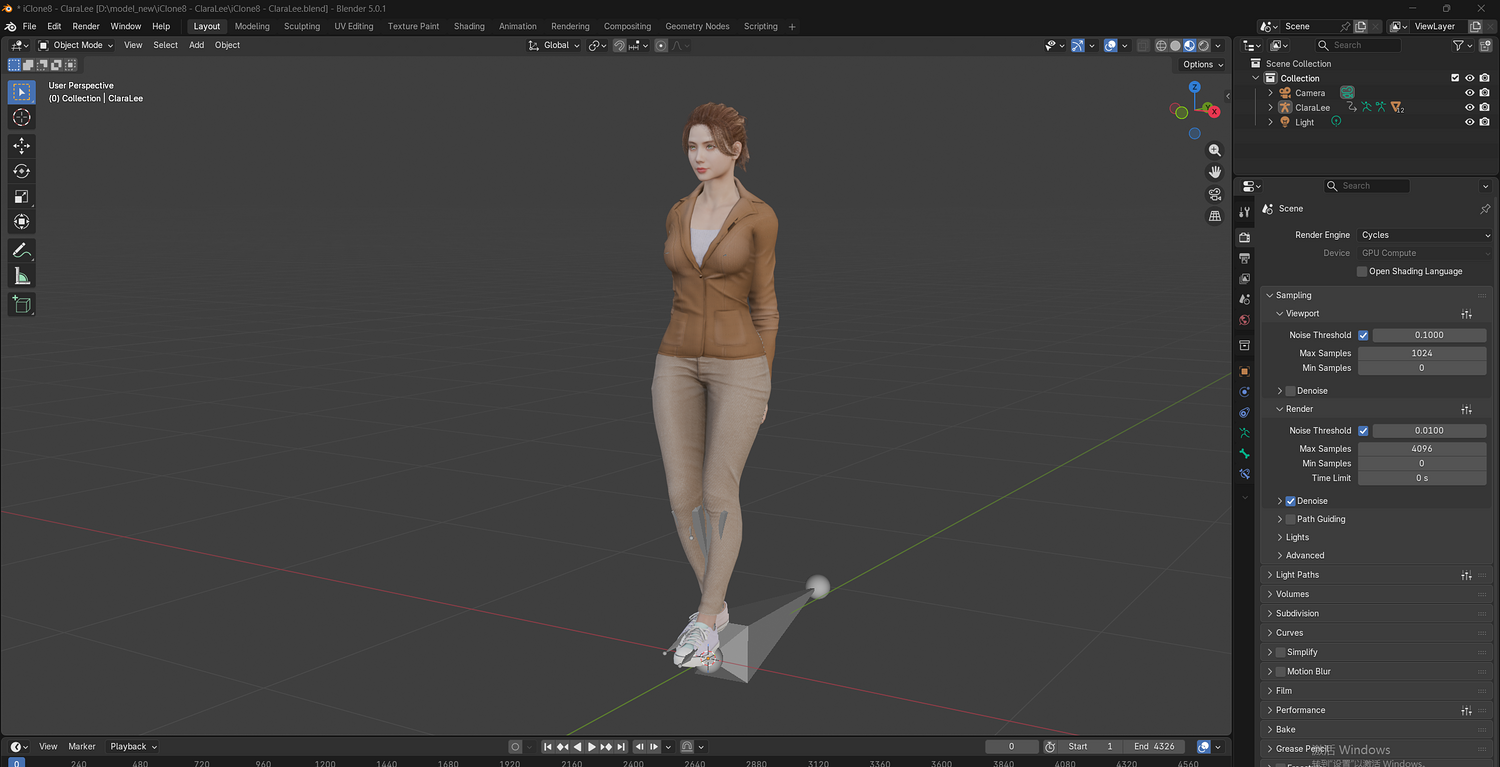The image size is (1500, 767).
Task: Open the World properties tab
Action: (x=1244, y=320)
